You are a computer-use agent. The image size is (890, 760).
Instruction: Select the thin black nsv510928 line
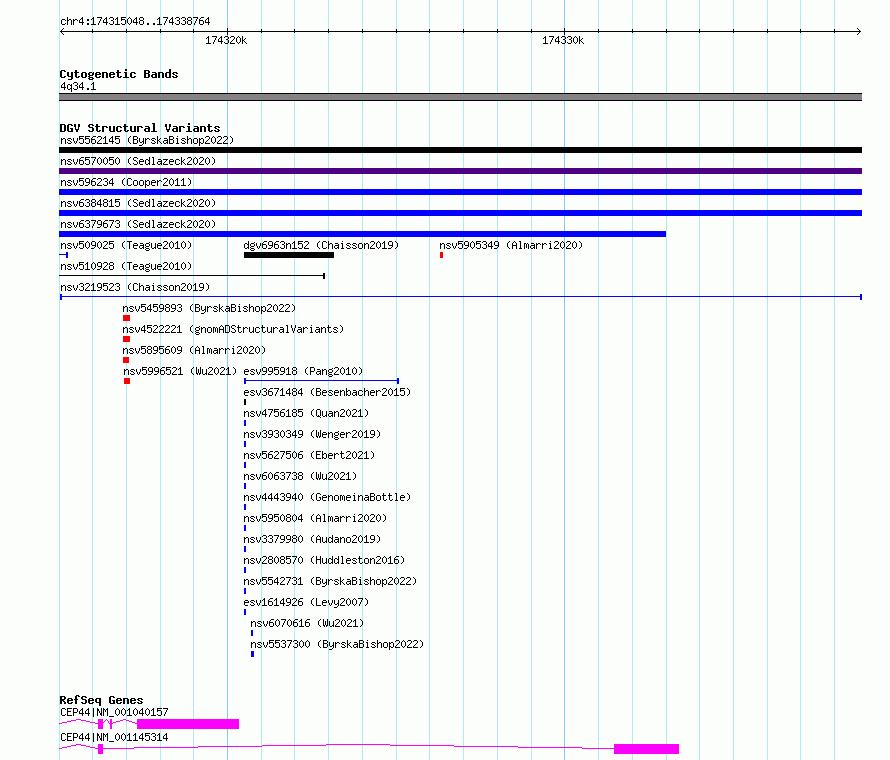[192, 276]
